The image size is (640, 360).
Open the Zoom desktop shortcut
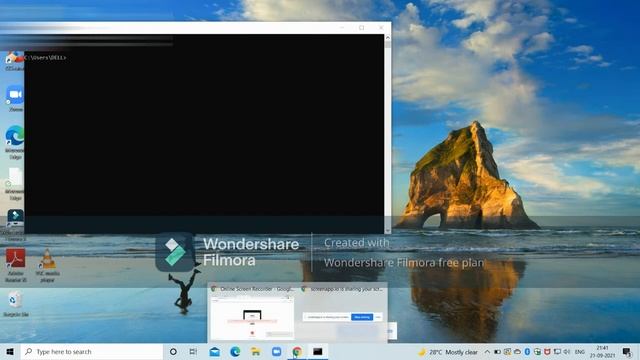click(x=15, y=98)
